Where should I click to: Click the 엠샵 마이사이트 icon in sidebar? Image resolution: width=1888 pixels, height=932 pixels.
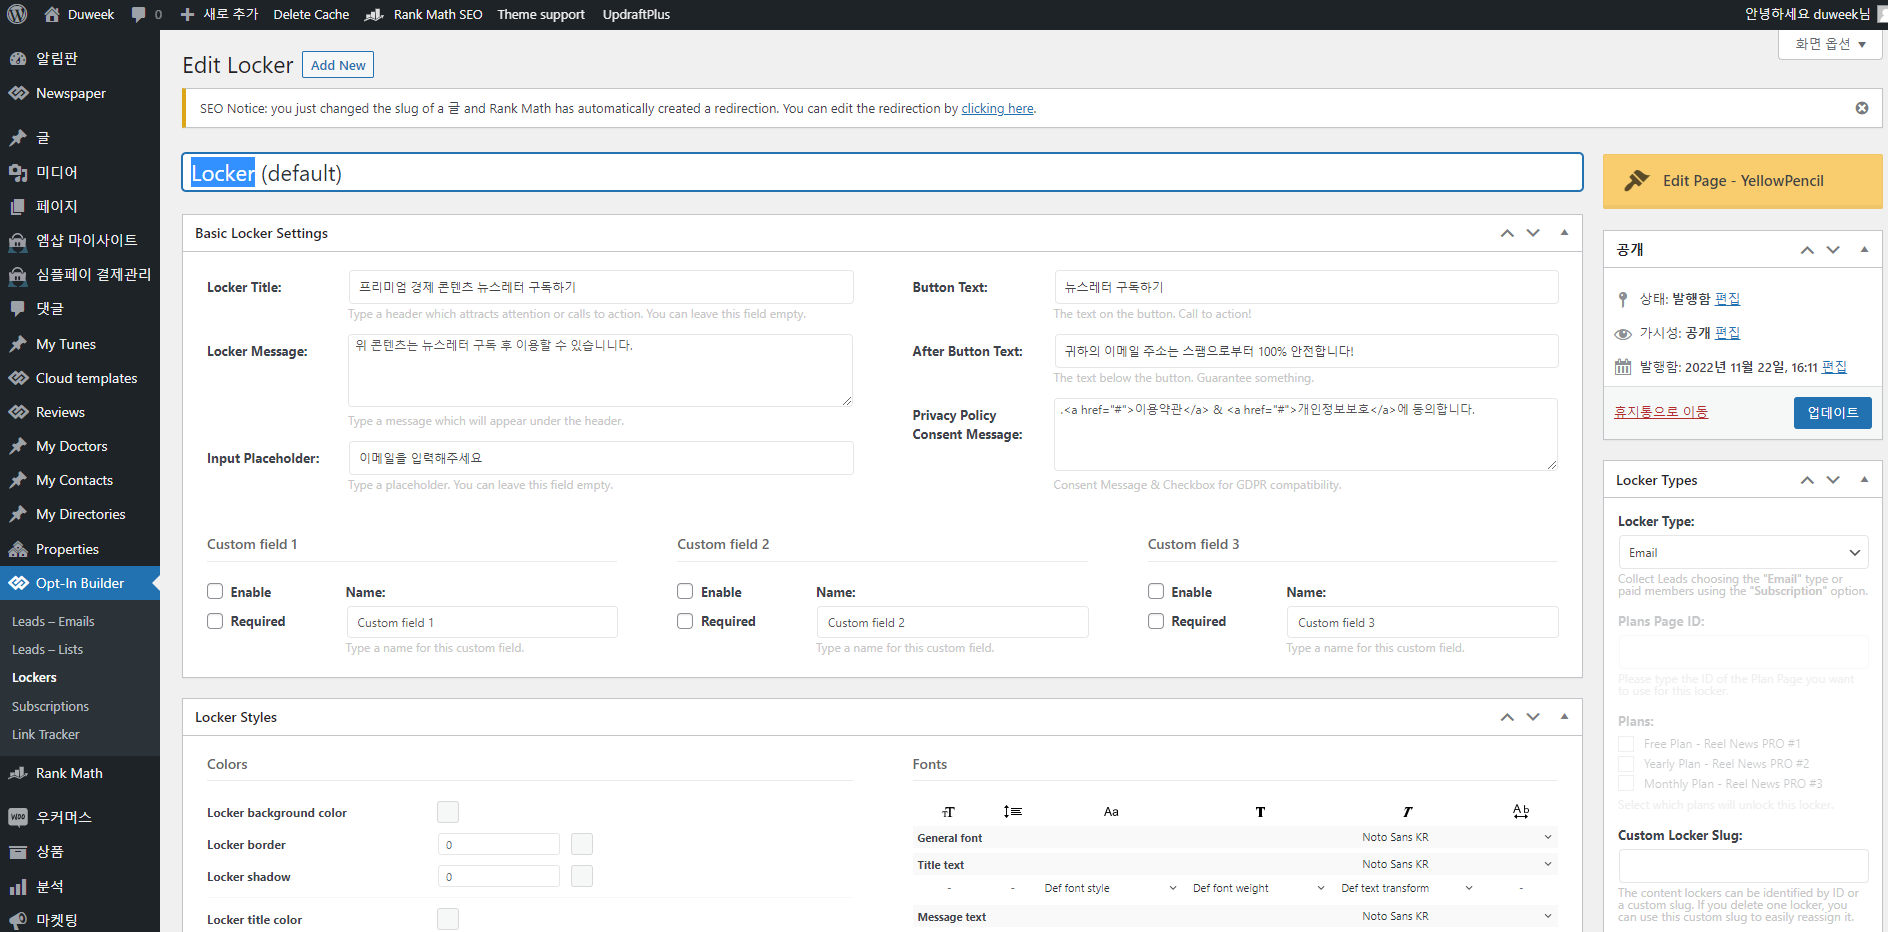pyautogui.click(x=18, y=241)
